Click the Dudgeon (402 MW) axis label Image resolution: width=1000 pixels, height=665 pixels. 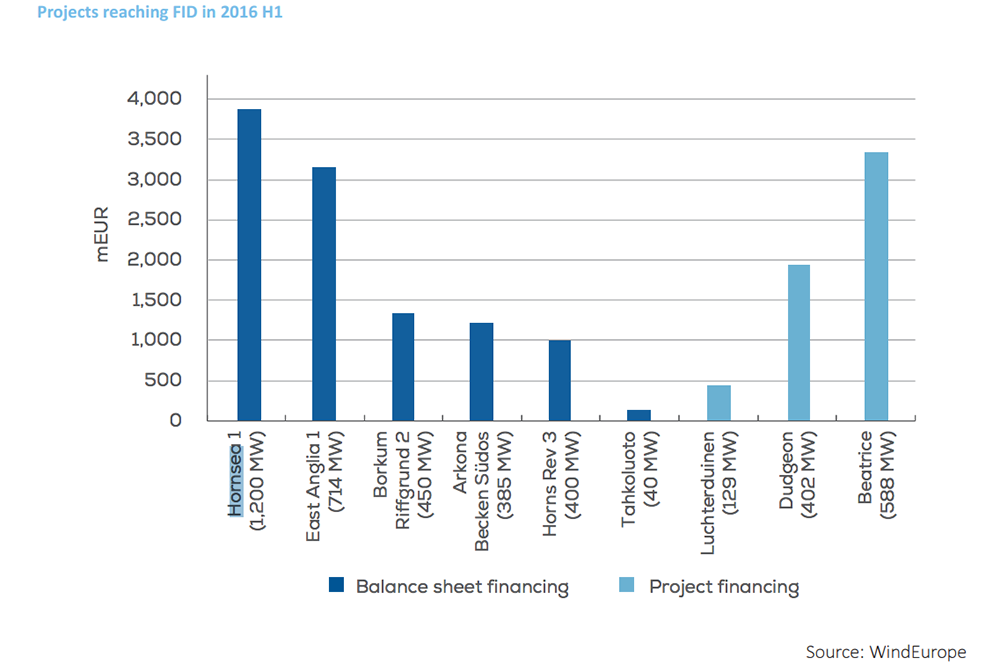point(797,474)
